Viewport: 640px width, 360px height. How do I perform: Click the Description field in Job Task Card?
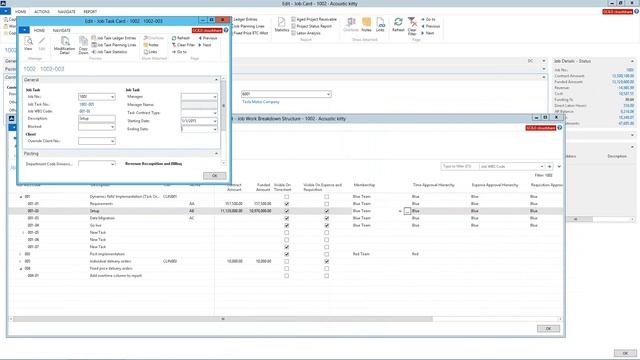coord(97,119)
